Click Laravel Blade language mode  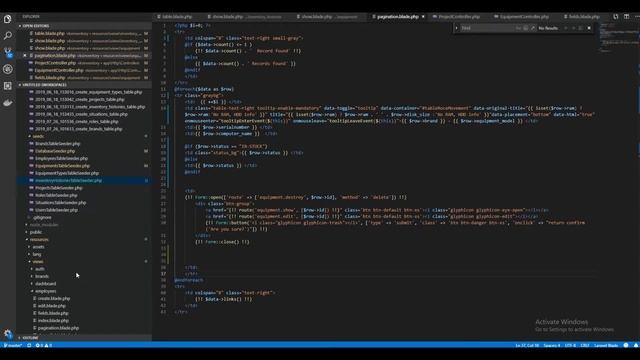click(606, 345)
